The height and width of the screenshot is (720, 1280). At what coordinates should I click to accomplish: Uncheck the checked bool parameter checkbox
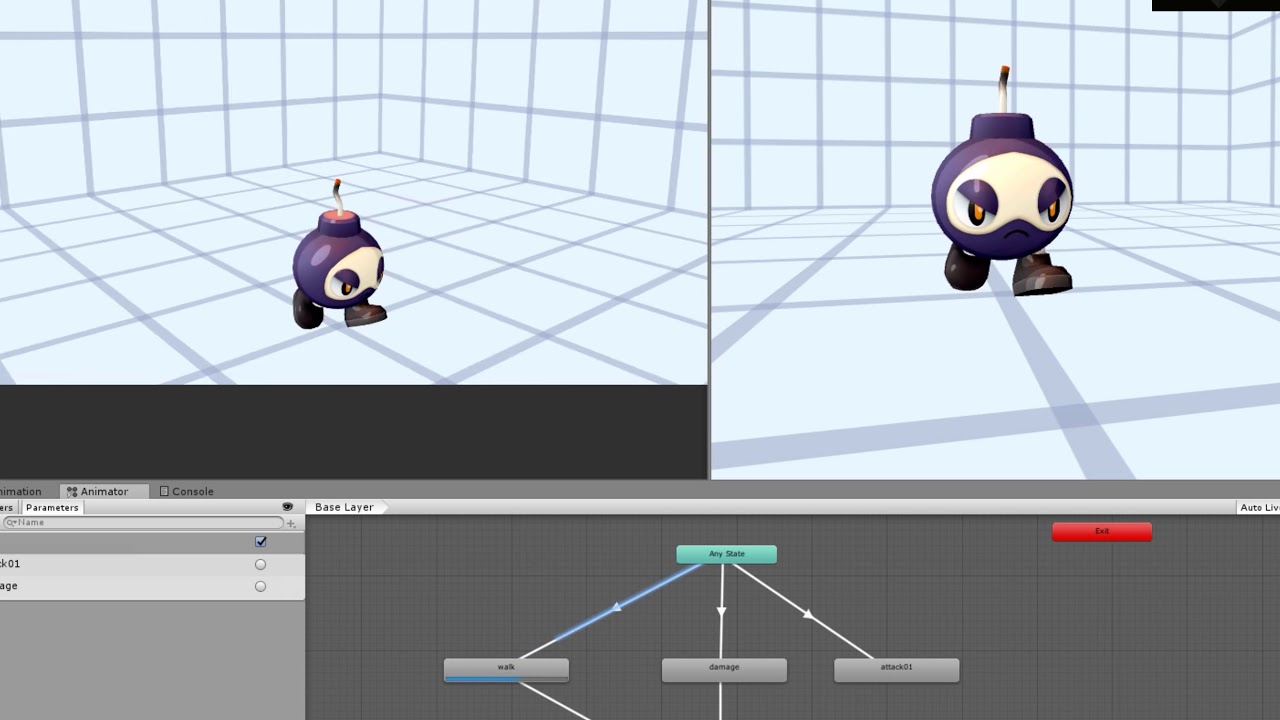[x=261, y=542]
